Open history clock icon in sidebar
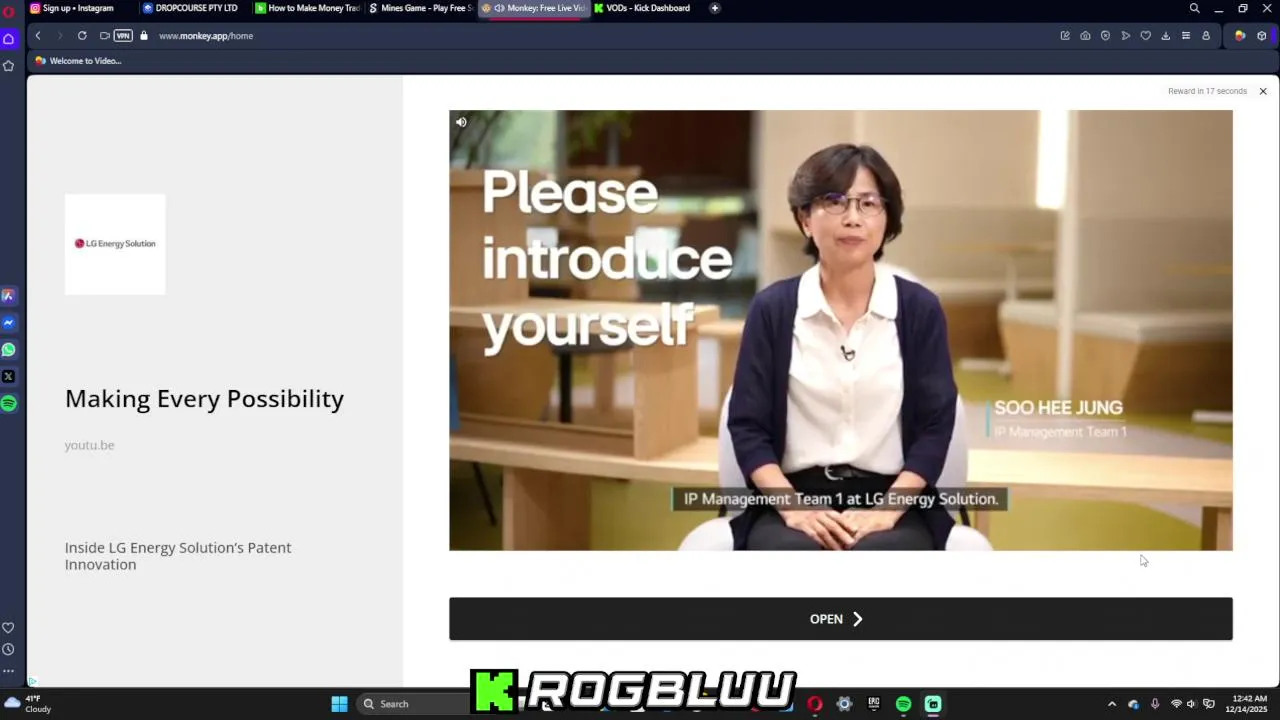Viewport: 1280px width, 720px height. coord(8,650)
